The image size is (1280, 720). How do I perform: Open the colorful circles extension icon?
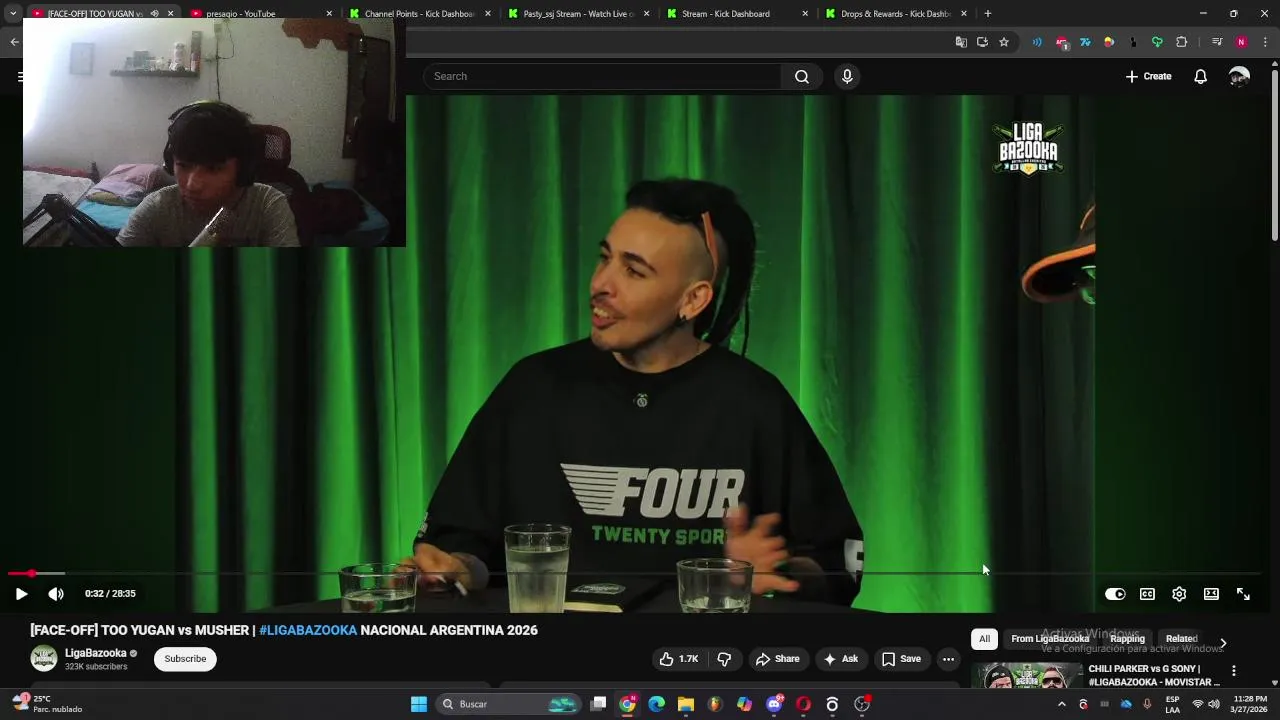[x=1109, y=42]
